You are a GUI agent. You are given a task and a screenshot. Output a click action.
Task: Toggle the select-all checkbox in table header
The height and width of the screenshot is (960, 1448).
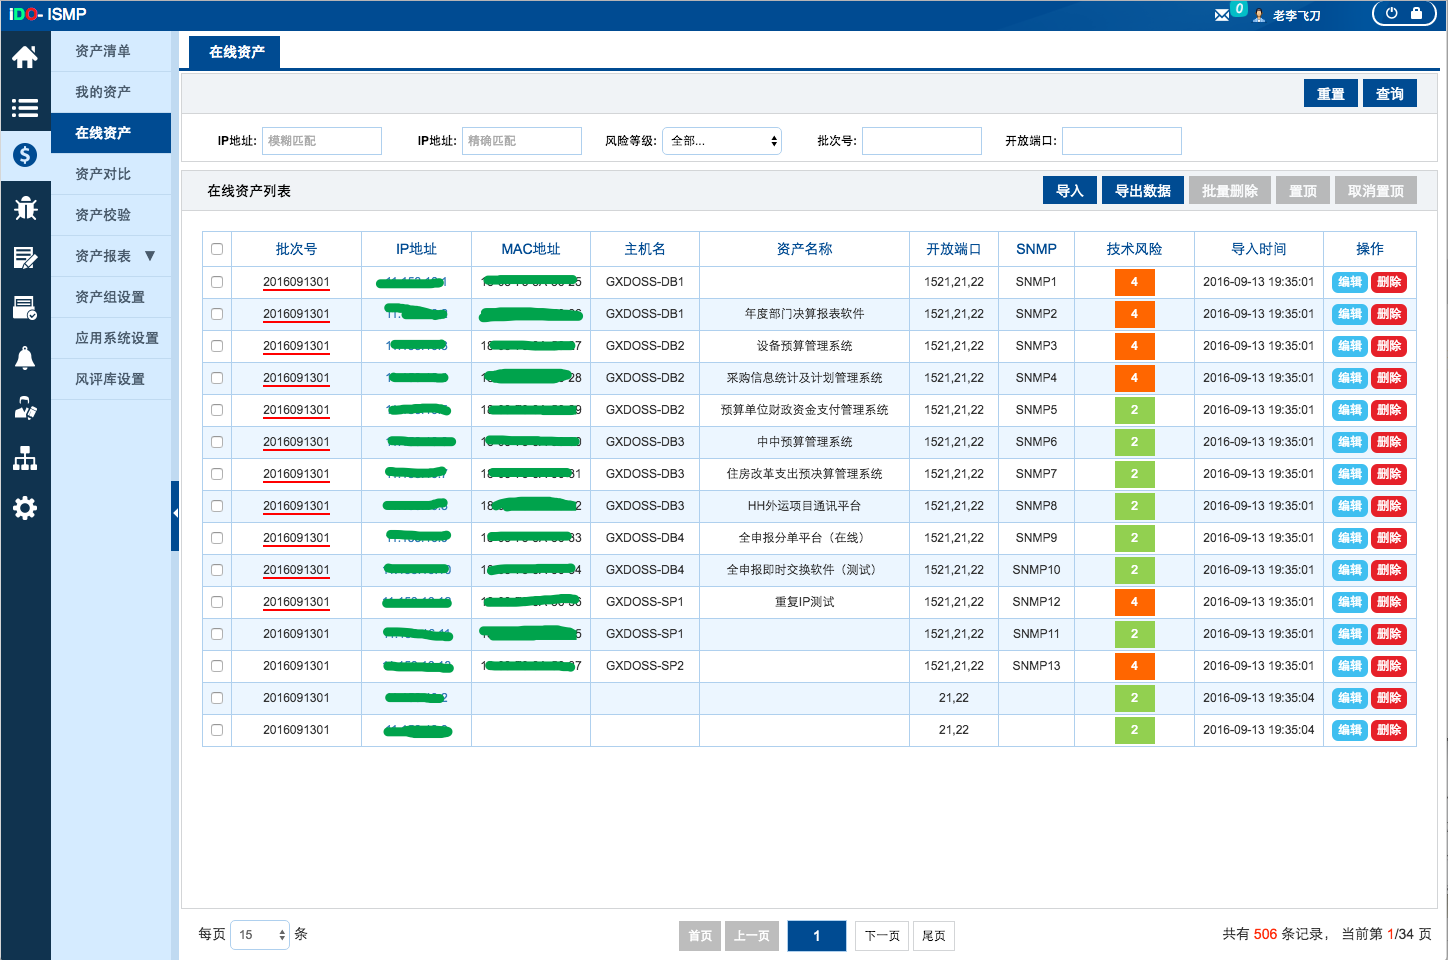pos(217,249)
